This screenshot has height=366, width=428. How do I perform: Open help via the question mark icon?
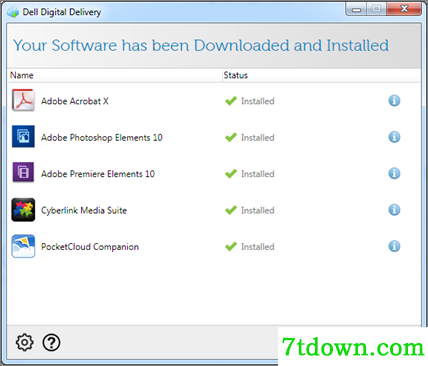[x=51, y=342]
